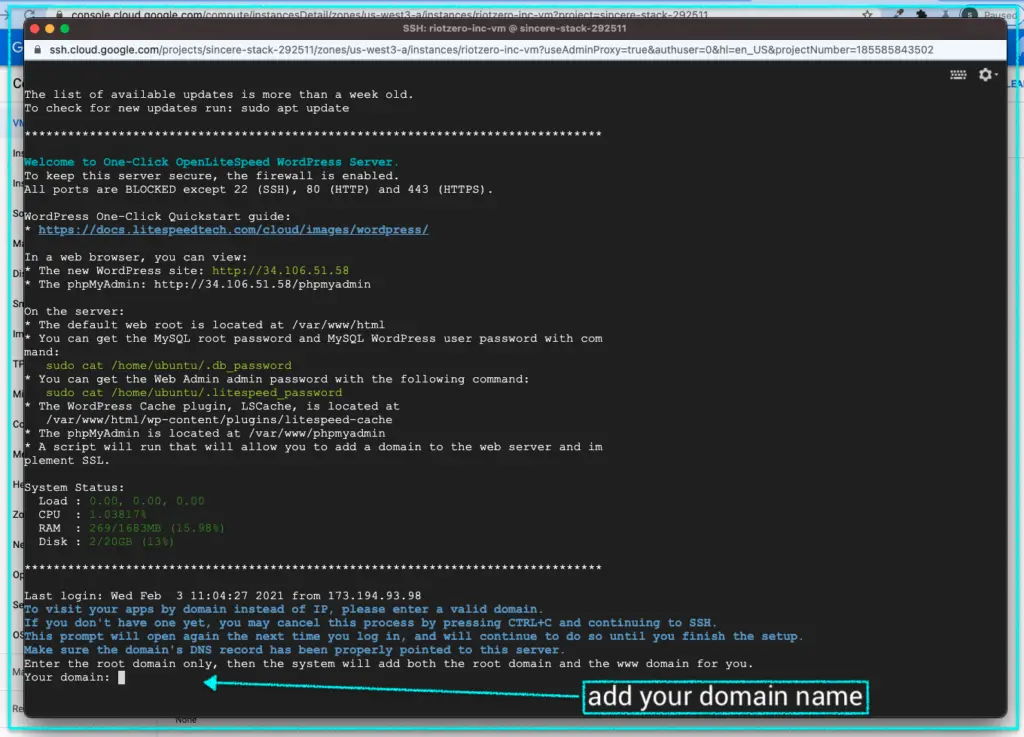Image resolution: width=1024 pixels, height=737 pixels.
Task: Maximize the SSH window with the green button
Action: [x=65, y=29]
